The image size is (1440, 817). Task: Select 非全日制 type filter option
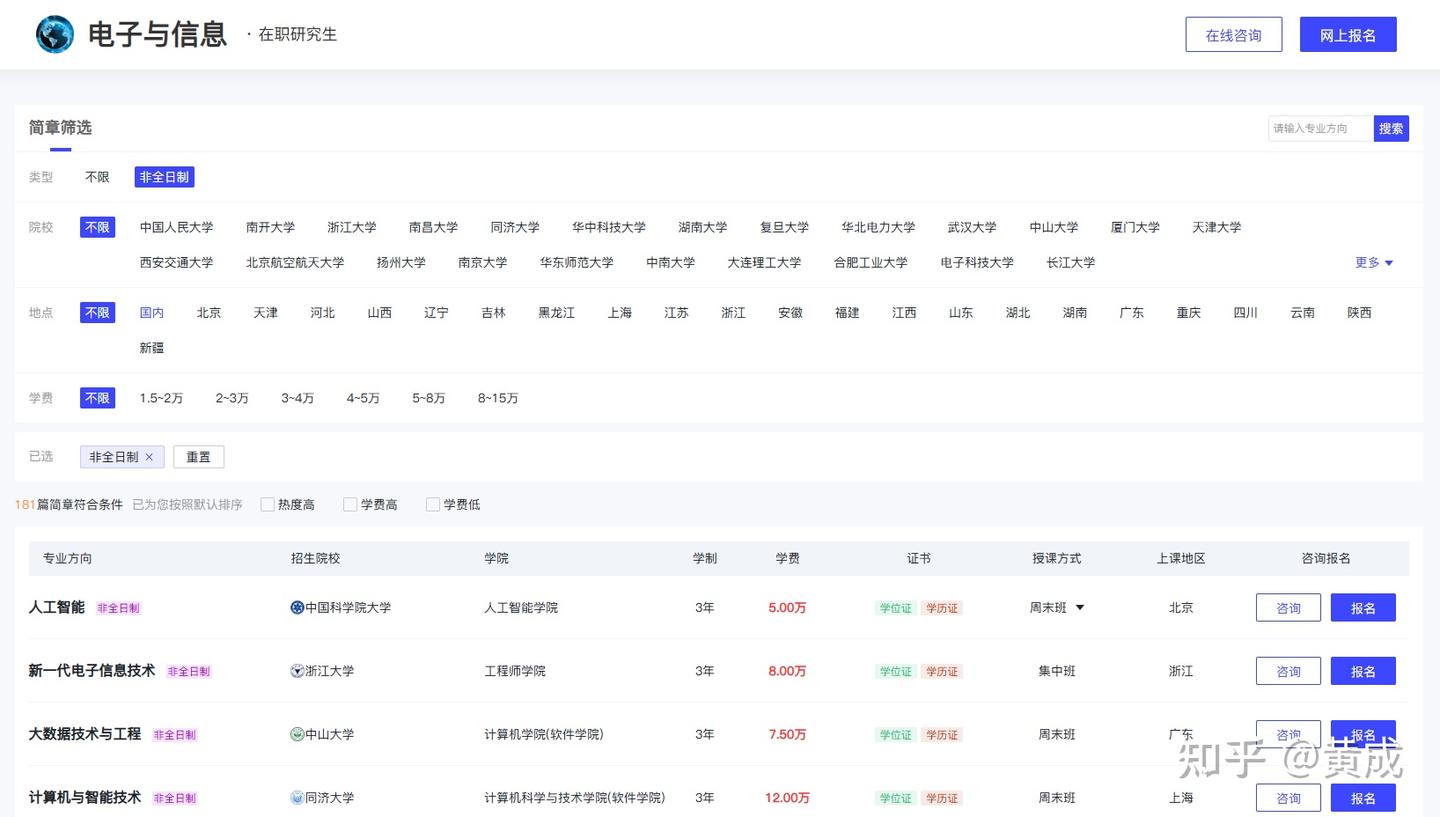[164, 177]
